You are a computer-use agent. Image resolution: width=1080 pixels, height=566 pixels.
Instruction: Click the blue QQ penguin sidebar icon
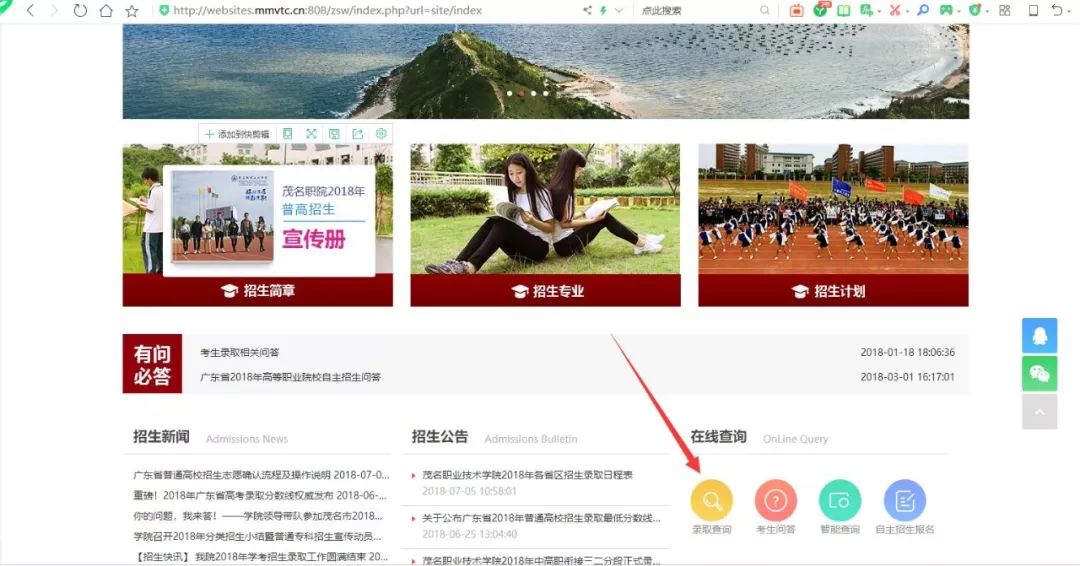click(1039, 336)
